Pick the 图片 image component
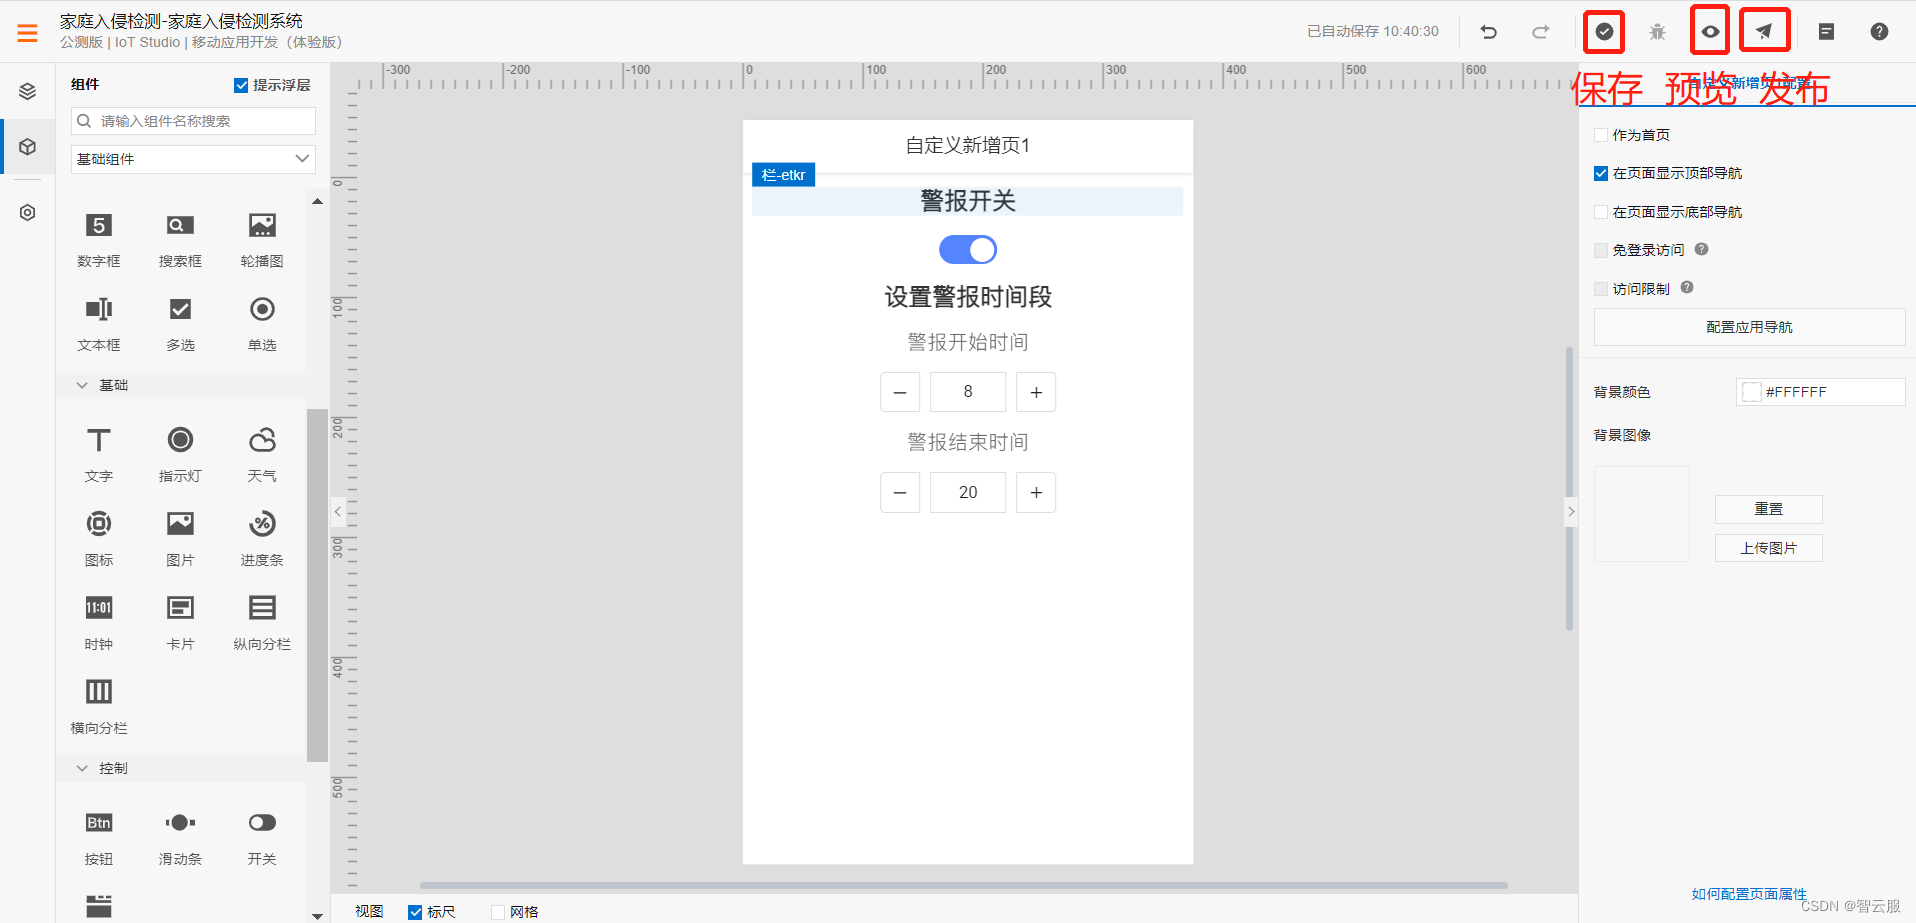The width and height of the screenshot is (1916, 923). click(x=180, y=539)
